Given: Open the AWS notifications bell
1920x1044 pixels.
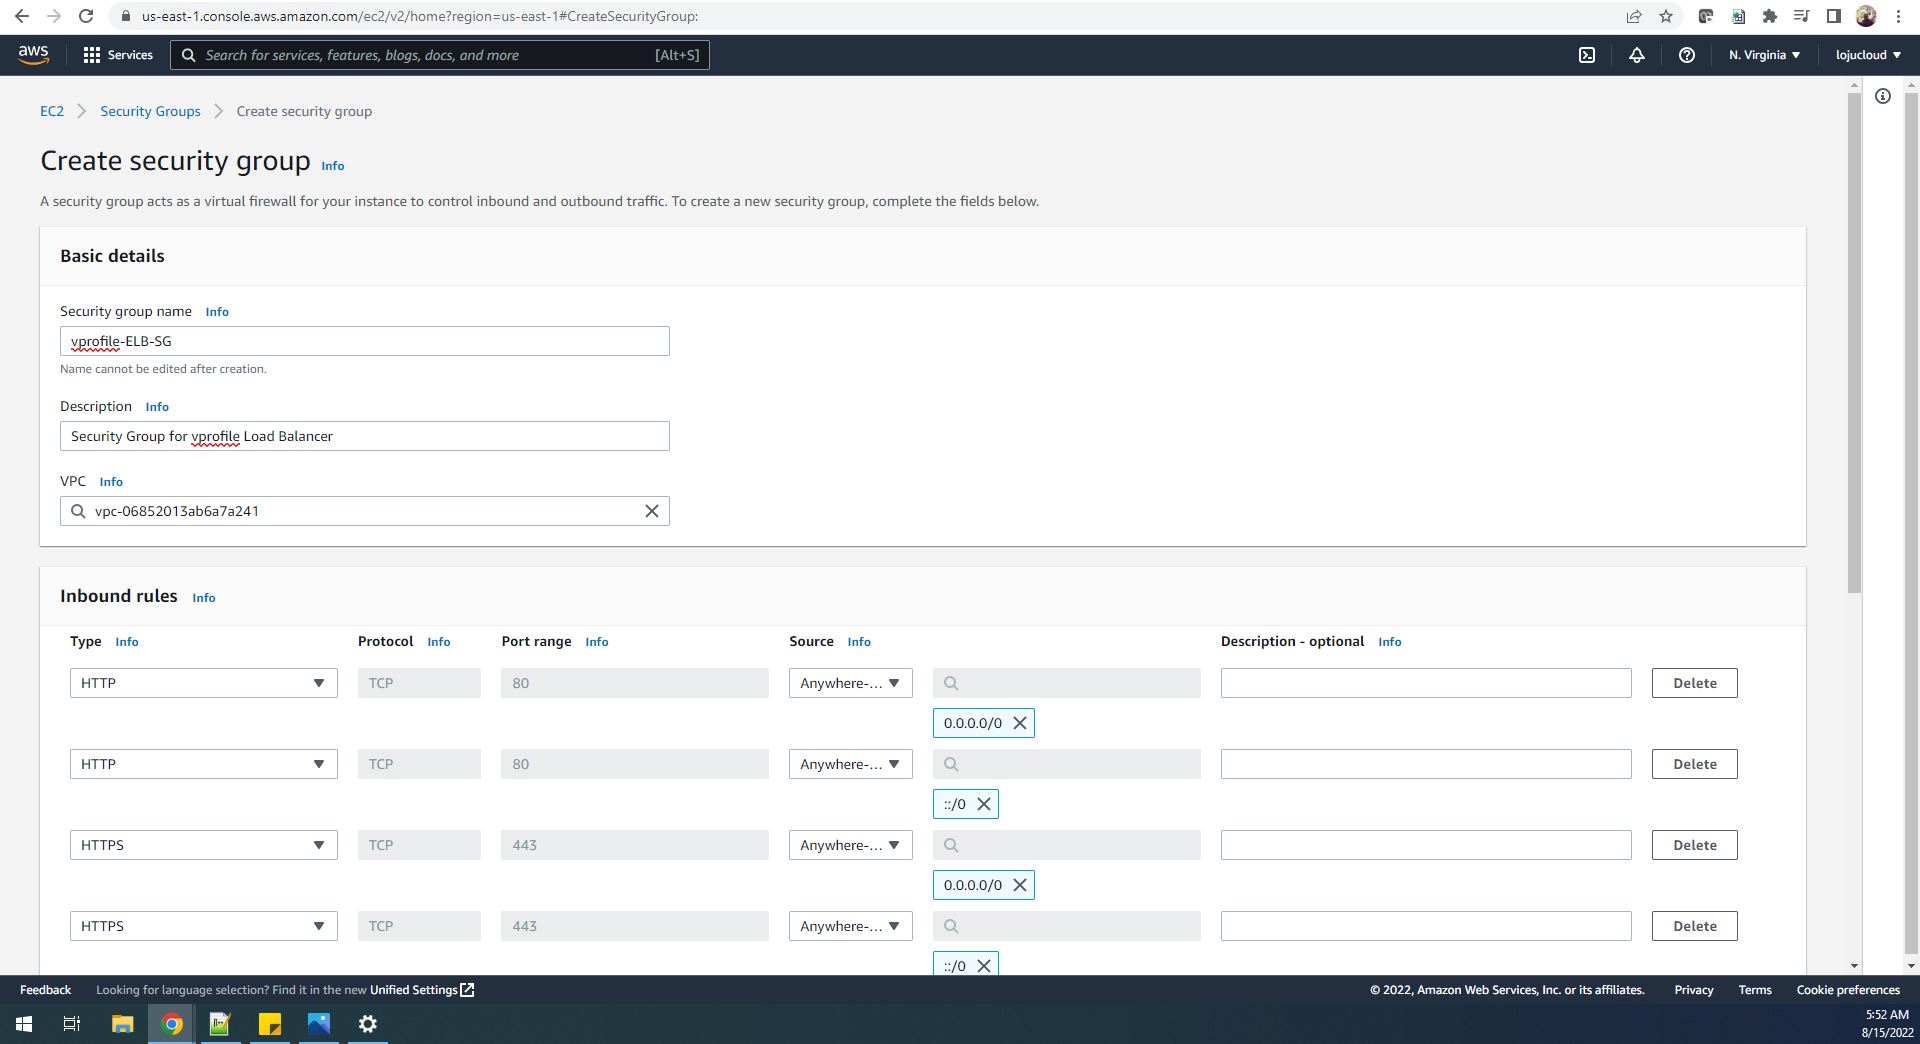Looking at the screenshot, I should 1637,55.
